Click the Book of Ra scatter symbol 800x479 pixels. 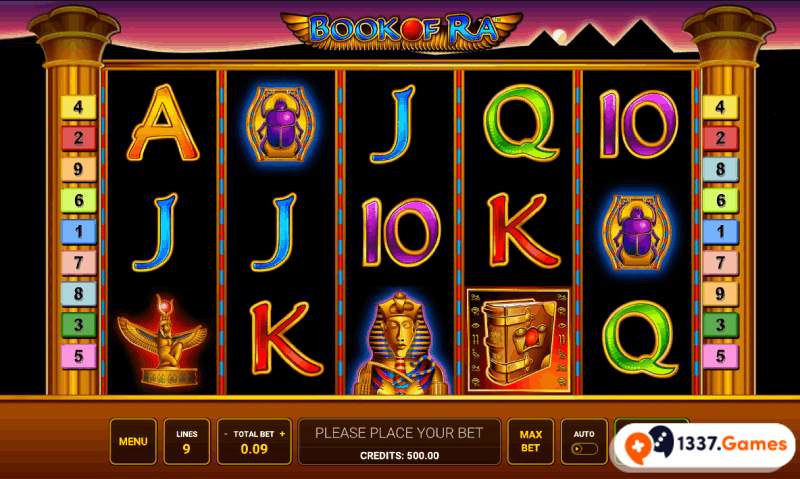518,340
